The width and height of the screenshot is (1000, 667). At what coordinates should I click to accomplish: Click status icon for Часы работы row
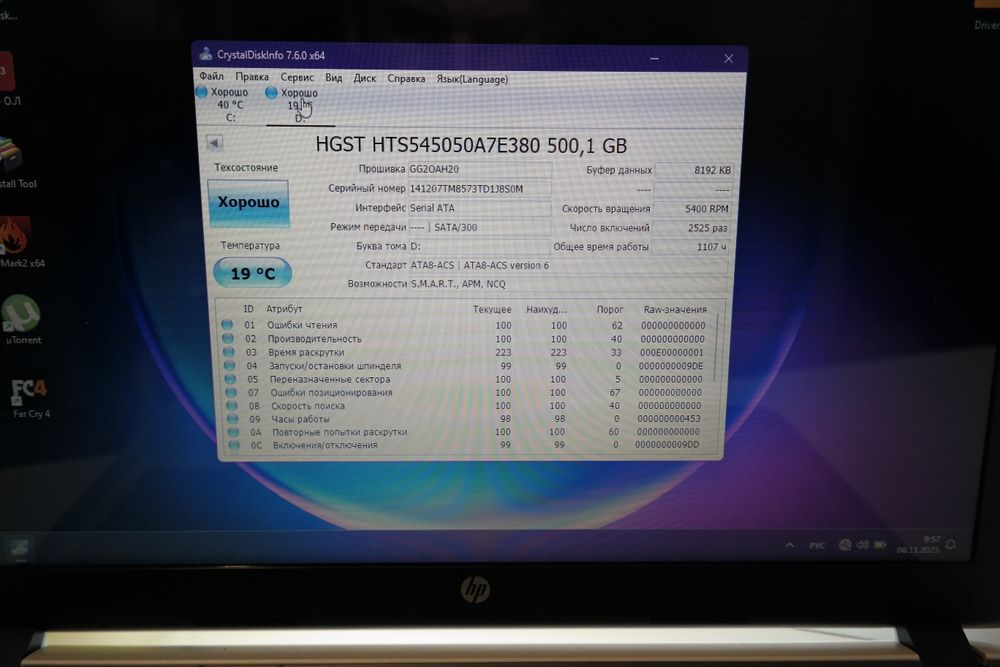coord(232,419)
